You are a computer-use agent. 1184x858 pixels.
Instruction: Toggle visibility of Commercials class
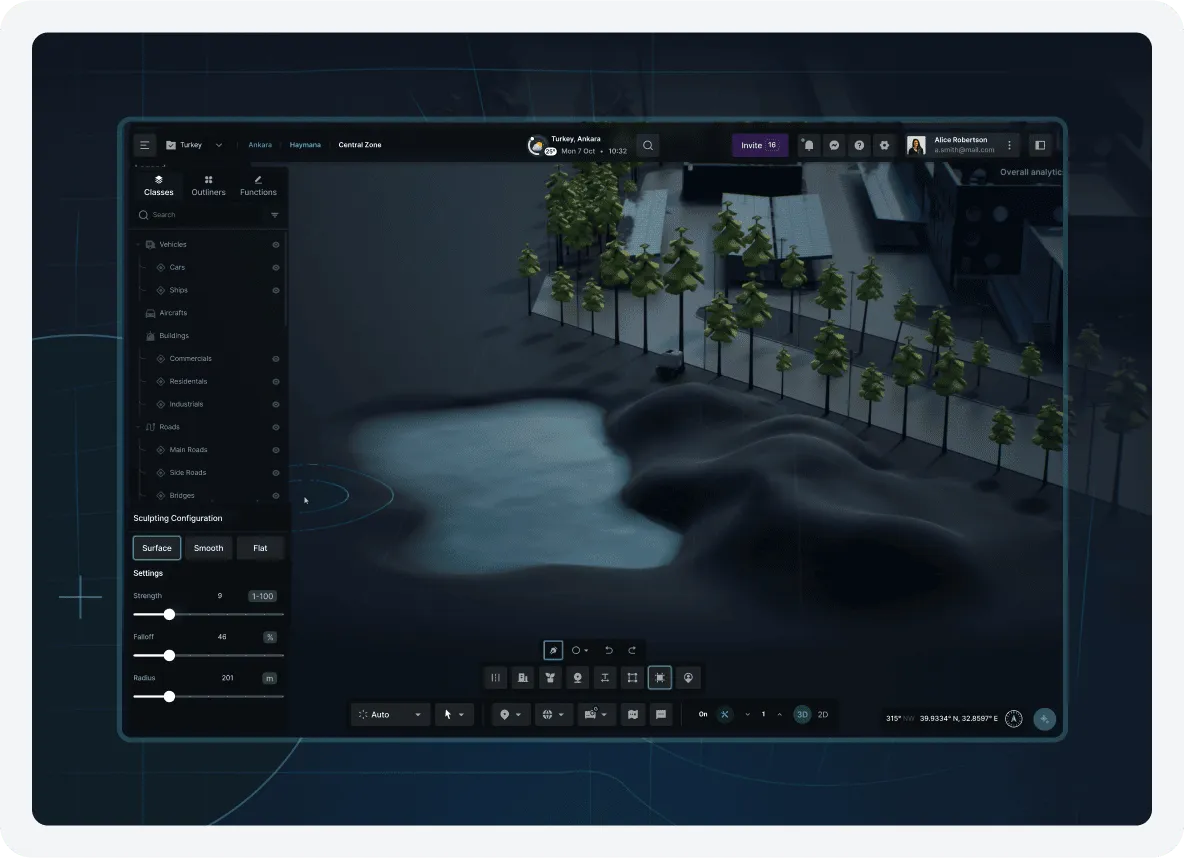tap(276, 359)
